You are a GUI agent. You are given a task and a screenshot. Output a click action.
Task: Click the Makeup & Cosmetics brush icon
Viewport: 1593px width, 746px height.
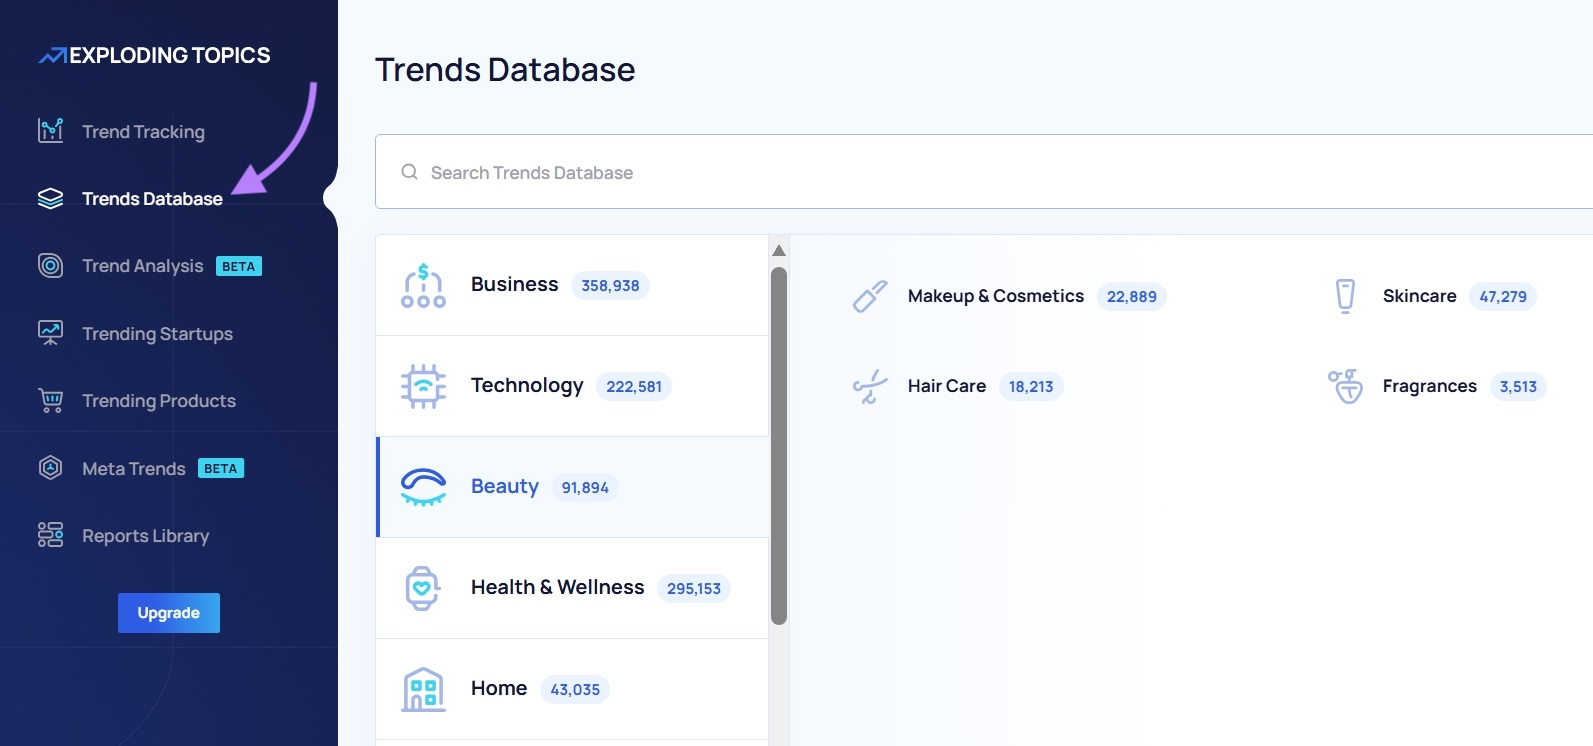(x=869, y=297)
